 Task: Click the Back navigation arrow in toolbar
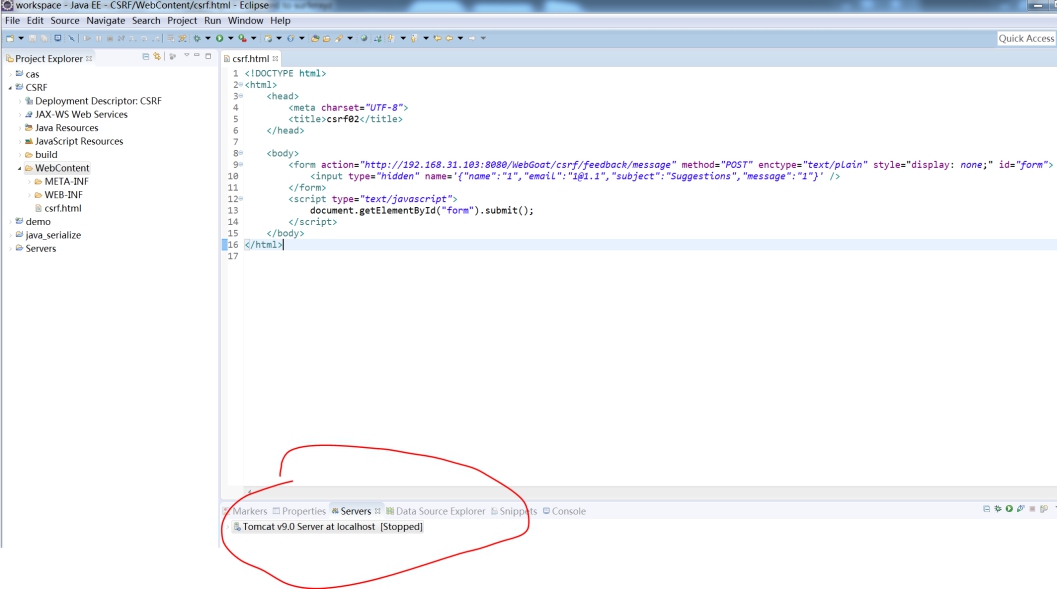(449, 38)
